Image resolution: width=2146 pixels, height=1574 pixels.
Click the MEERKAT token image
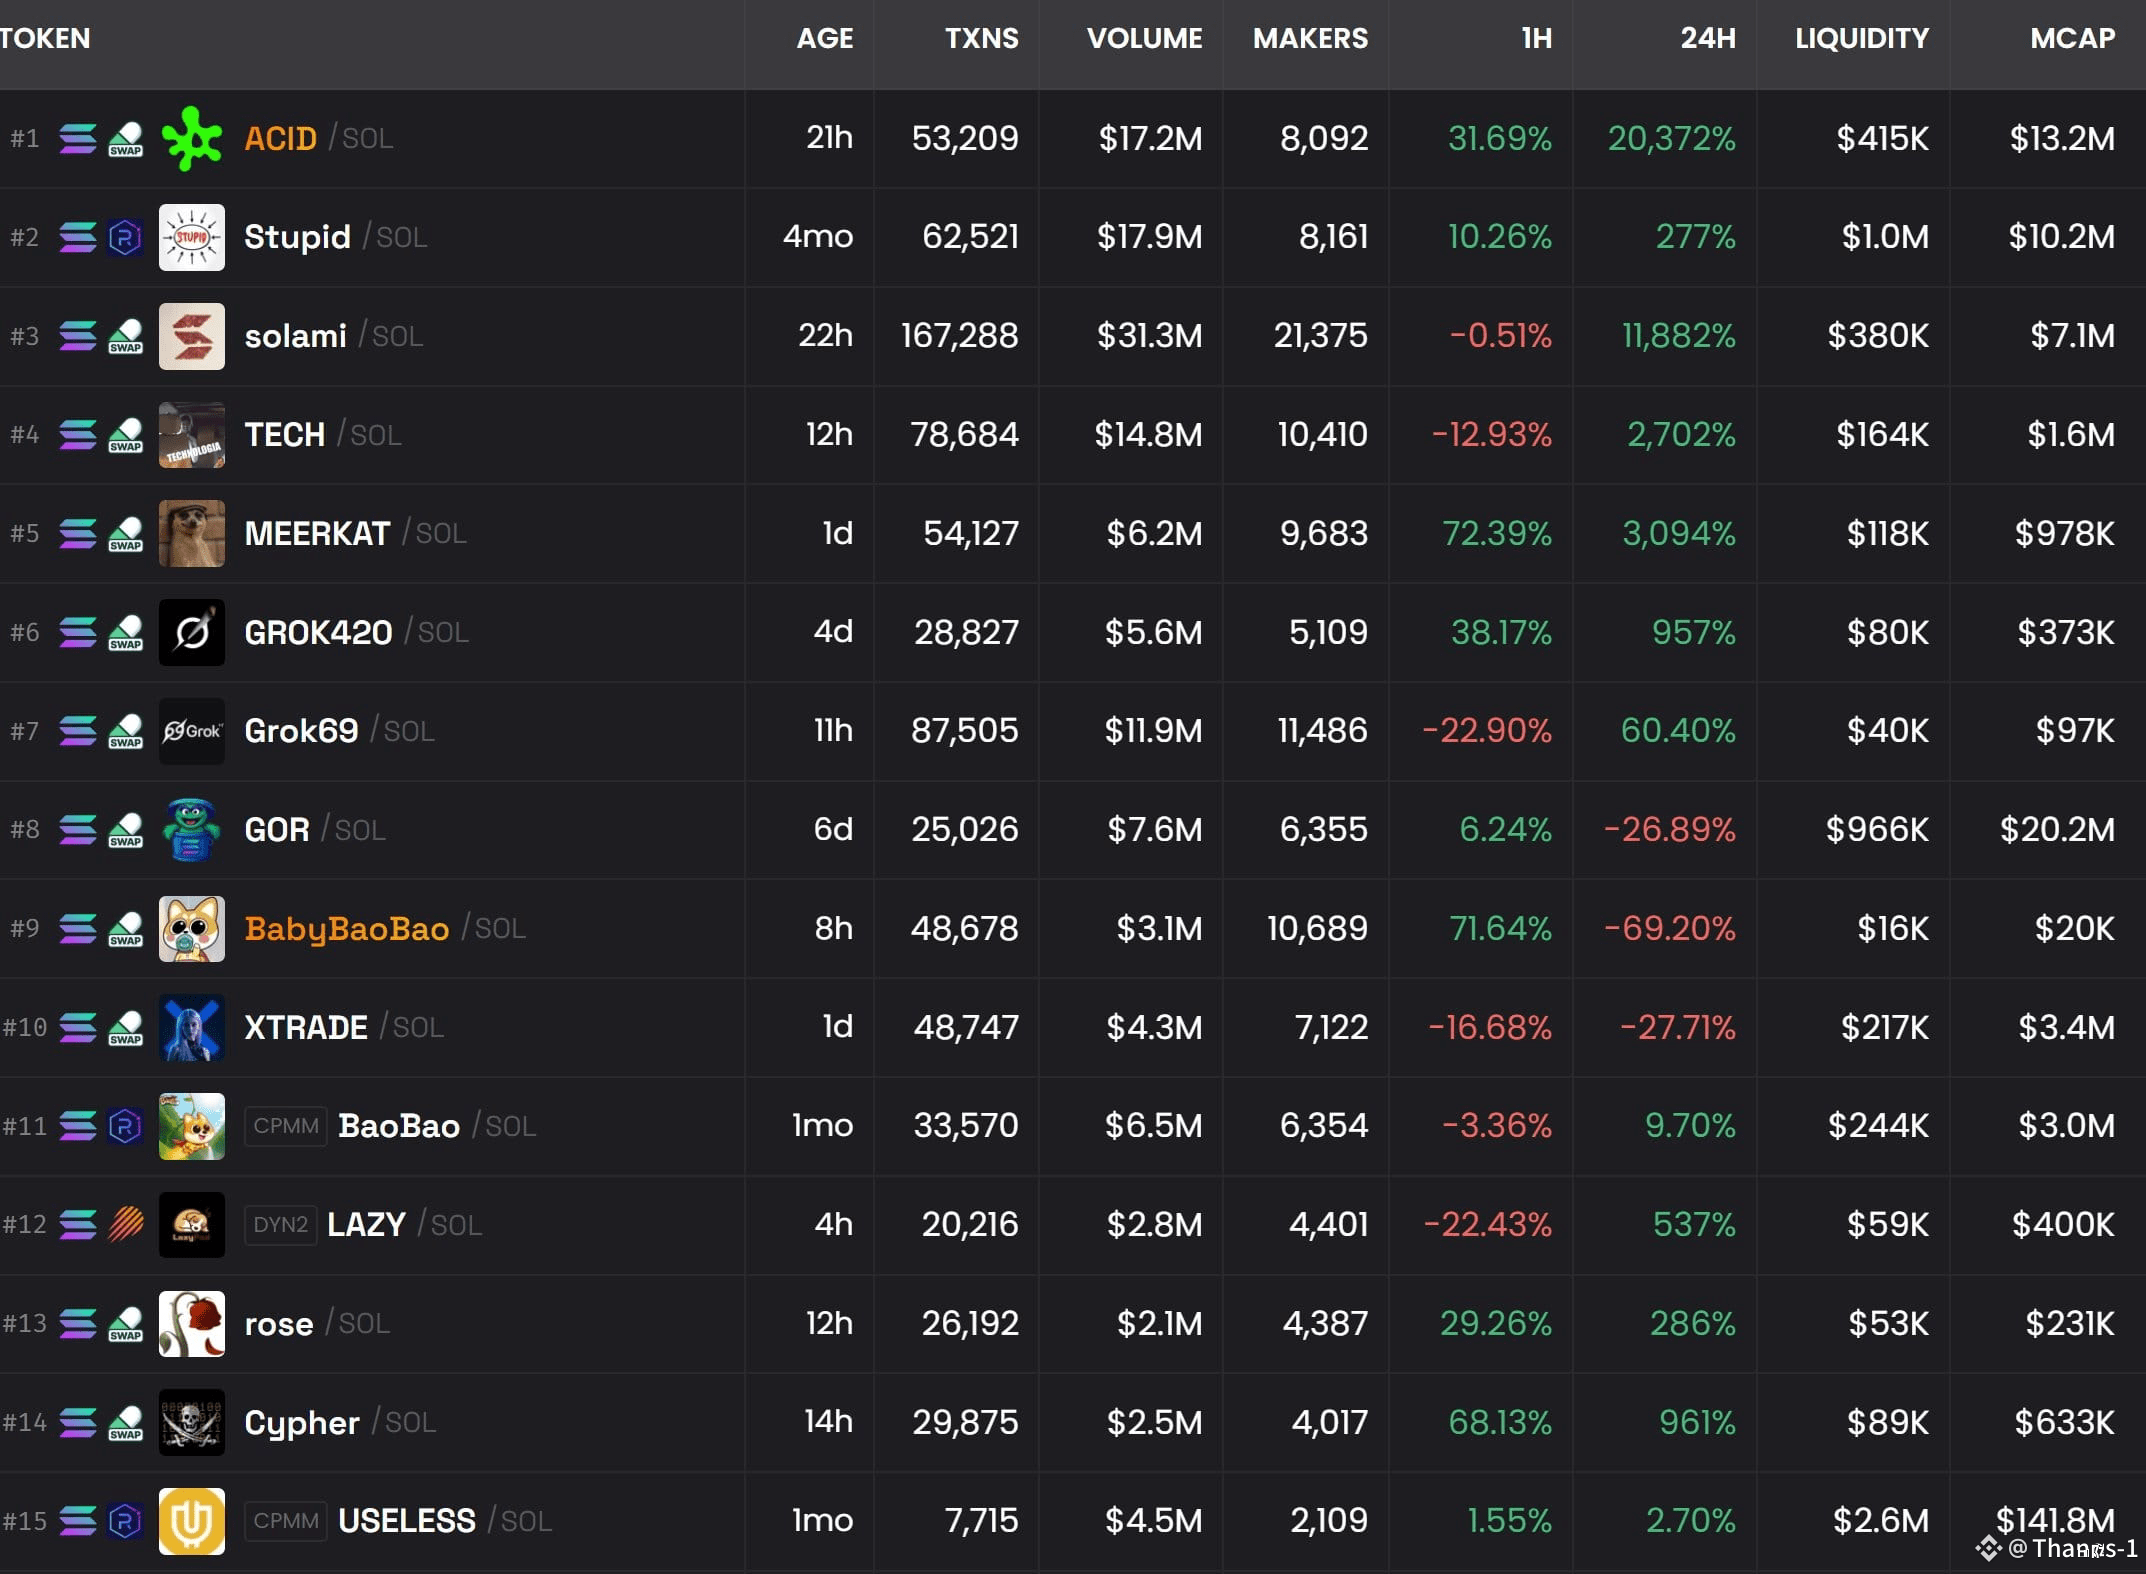tap(192, 533)
